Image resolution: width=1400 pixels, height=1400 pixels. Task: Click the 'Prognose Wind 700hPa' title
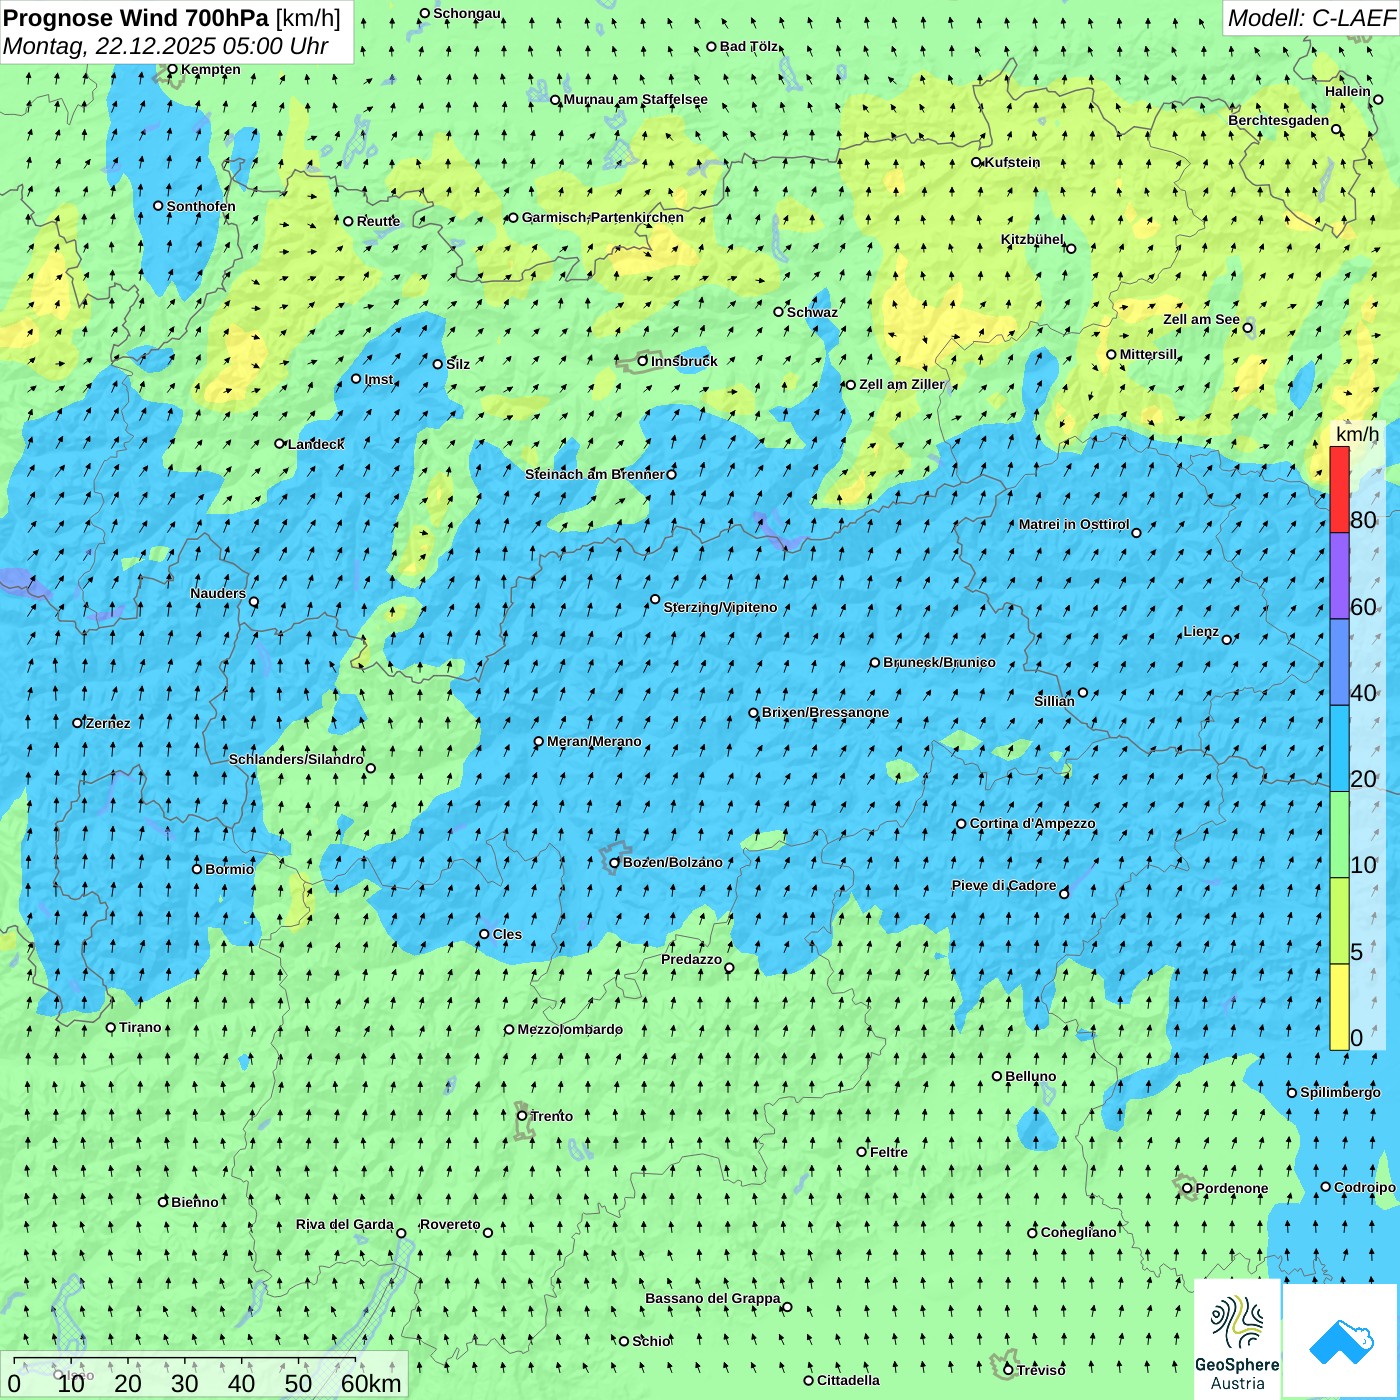coord(136,18)
